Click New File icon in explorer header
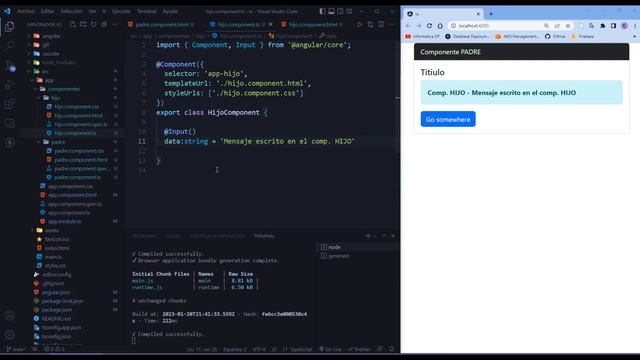 73,24
